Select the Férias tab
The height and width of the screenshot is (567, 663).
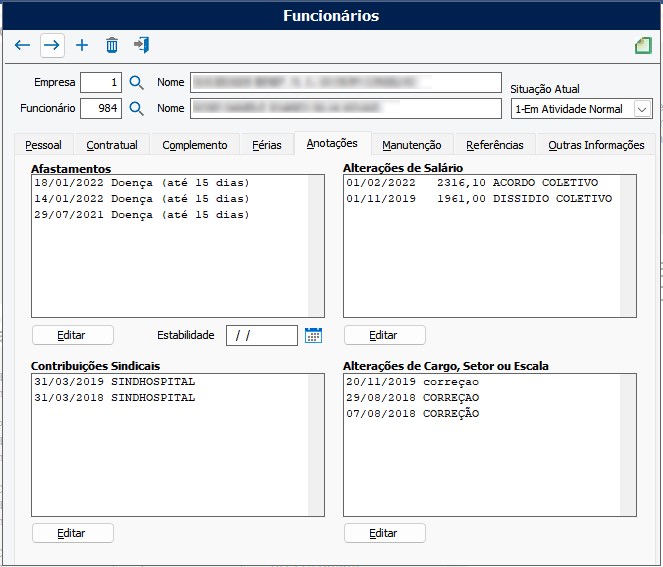point(267,145)
